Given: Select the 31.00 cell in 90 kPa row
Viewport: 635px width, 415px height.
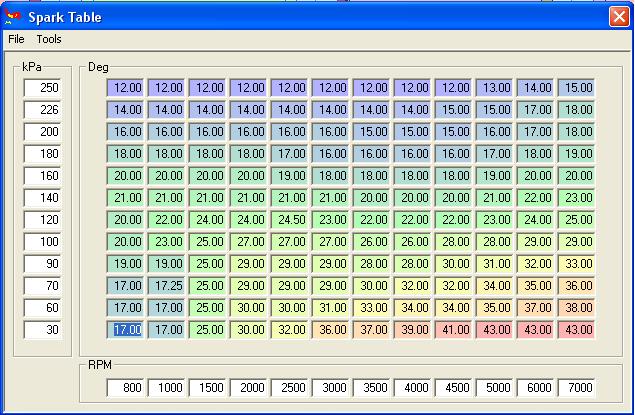Looking at the screenshot, I should pos(494,264).
